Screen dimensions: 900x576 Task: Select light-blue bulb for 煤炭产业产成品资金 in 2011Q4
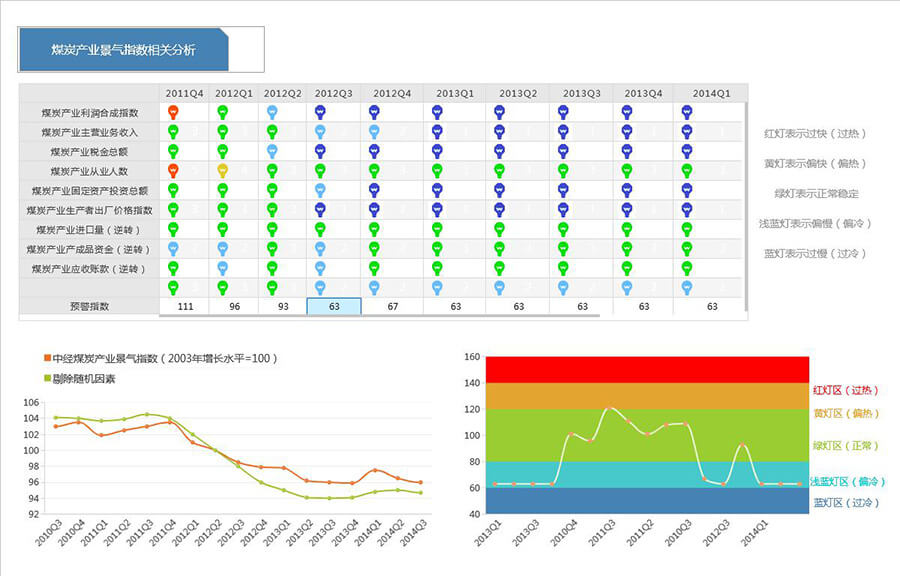point(173,248)
